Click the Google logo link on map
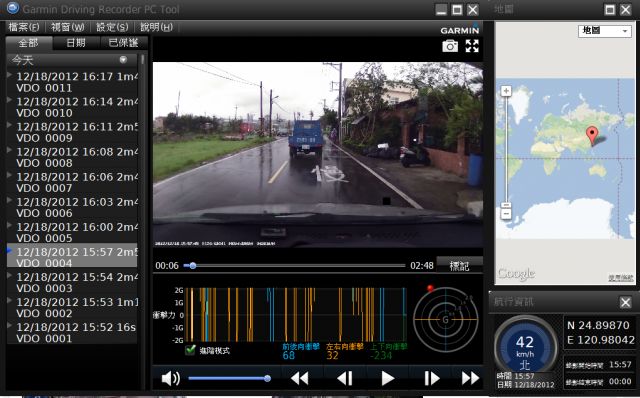 tap(516, 274)
